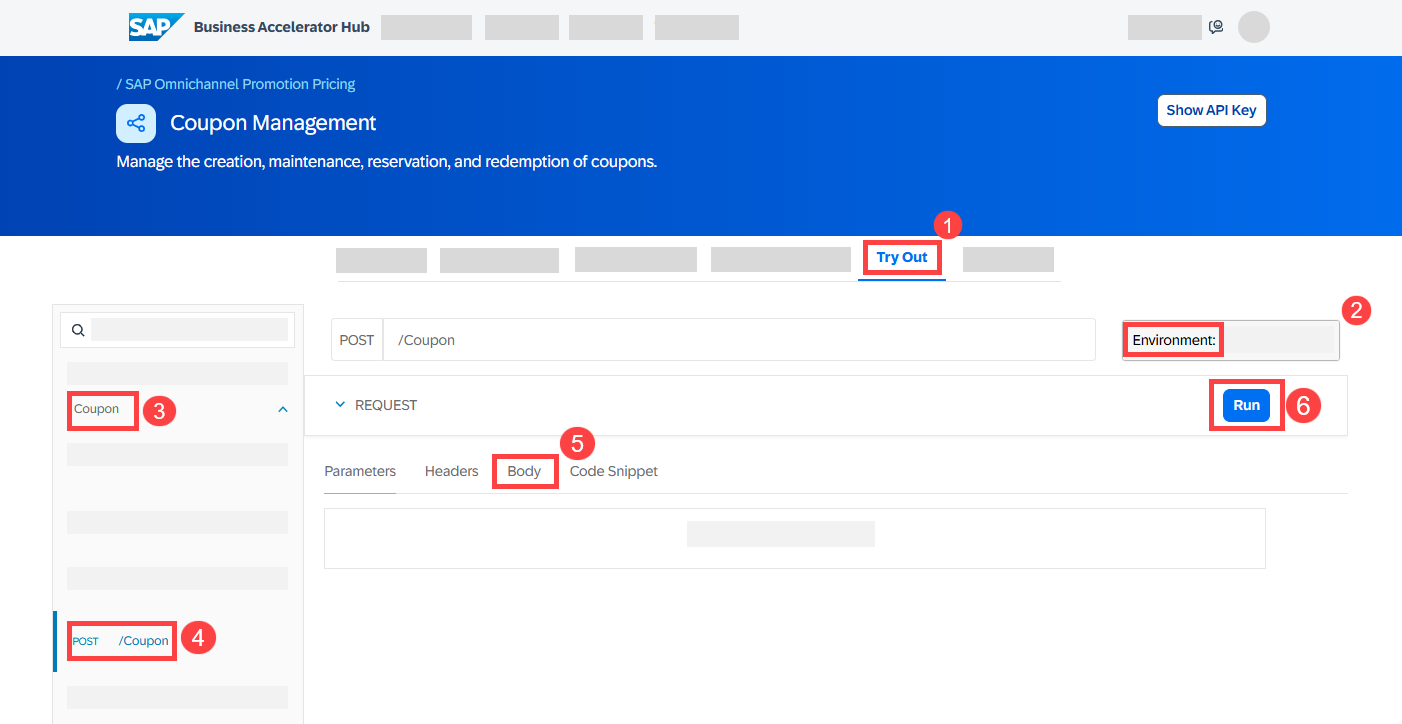Select the Coupon group in the sidebar

[97, 409]
